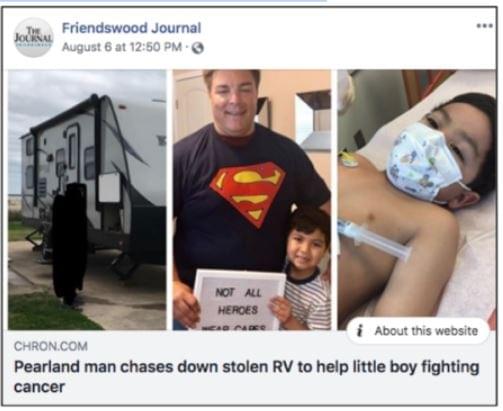Open the man in Superman shirt photo
Screen dimensions: 503x411
(252, 200)
